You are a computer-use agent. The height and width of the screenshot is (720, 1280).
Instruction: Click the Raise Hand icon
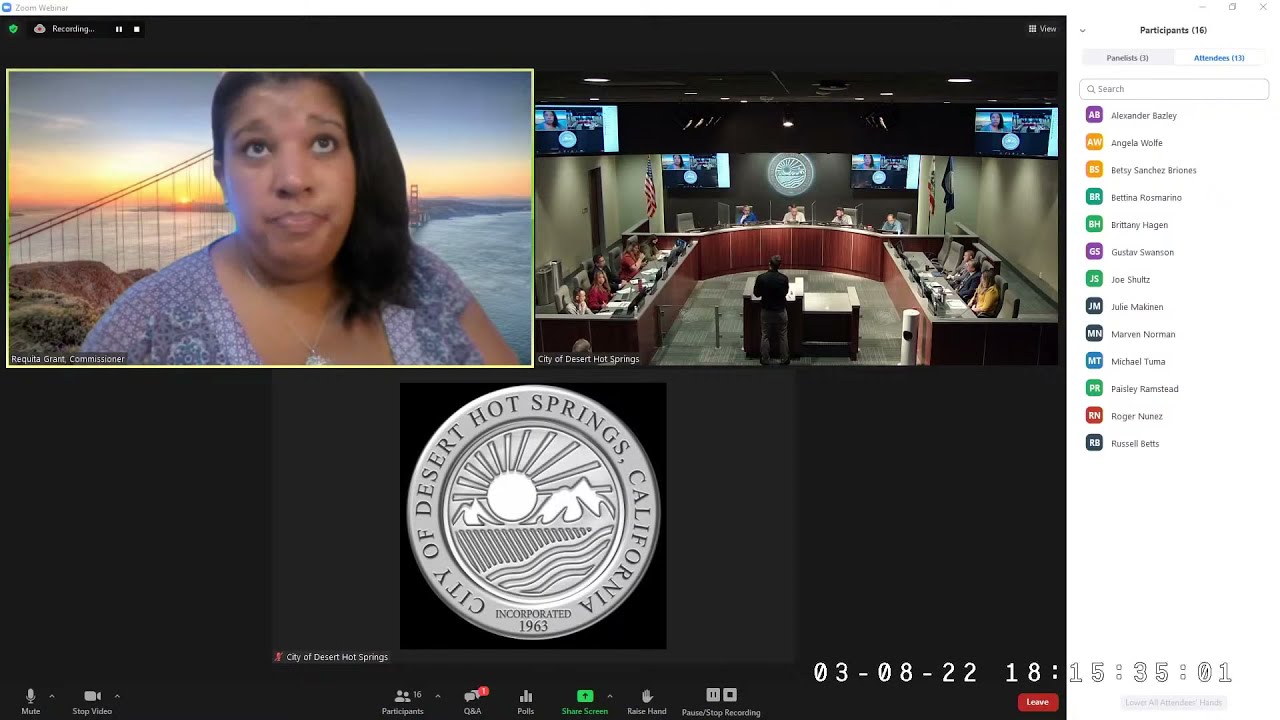(647, 696)
